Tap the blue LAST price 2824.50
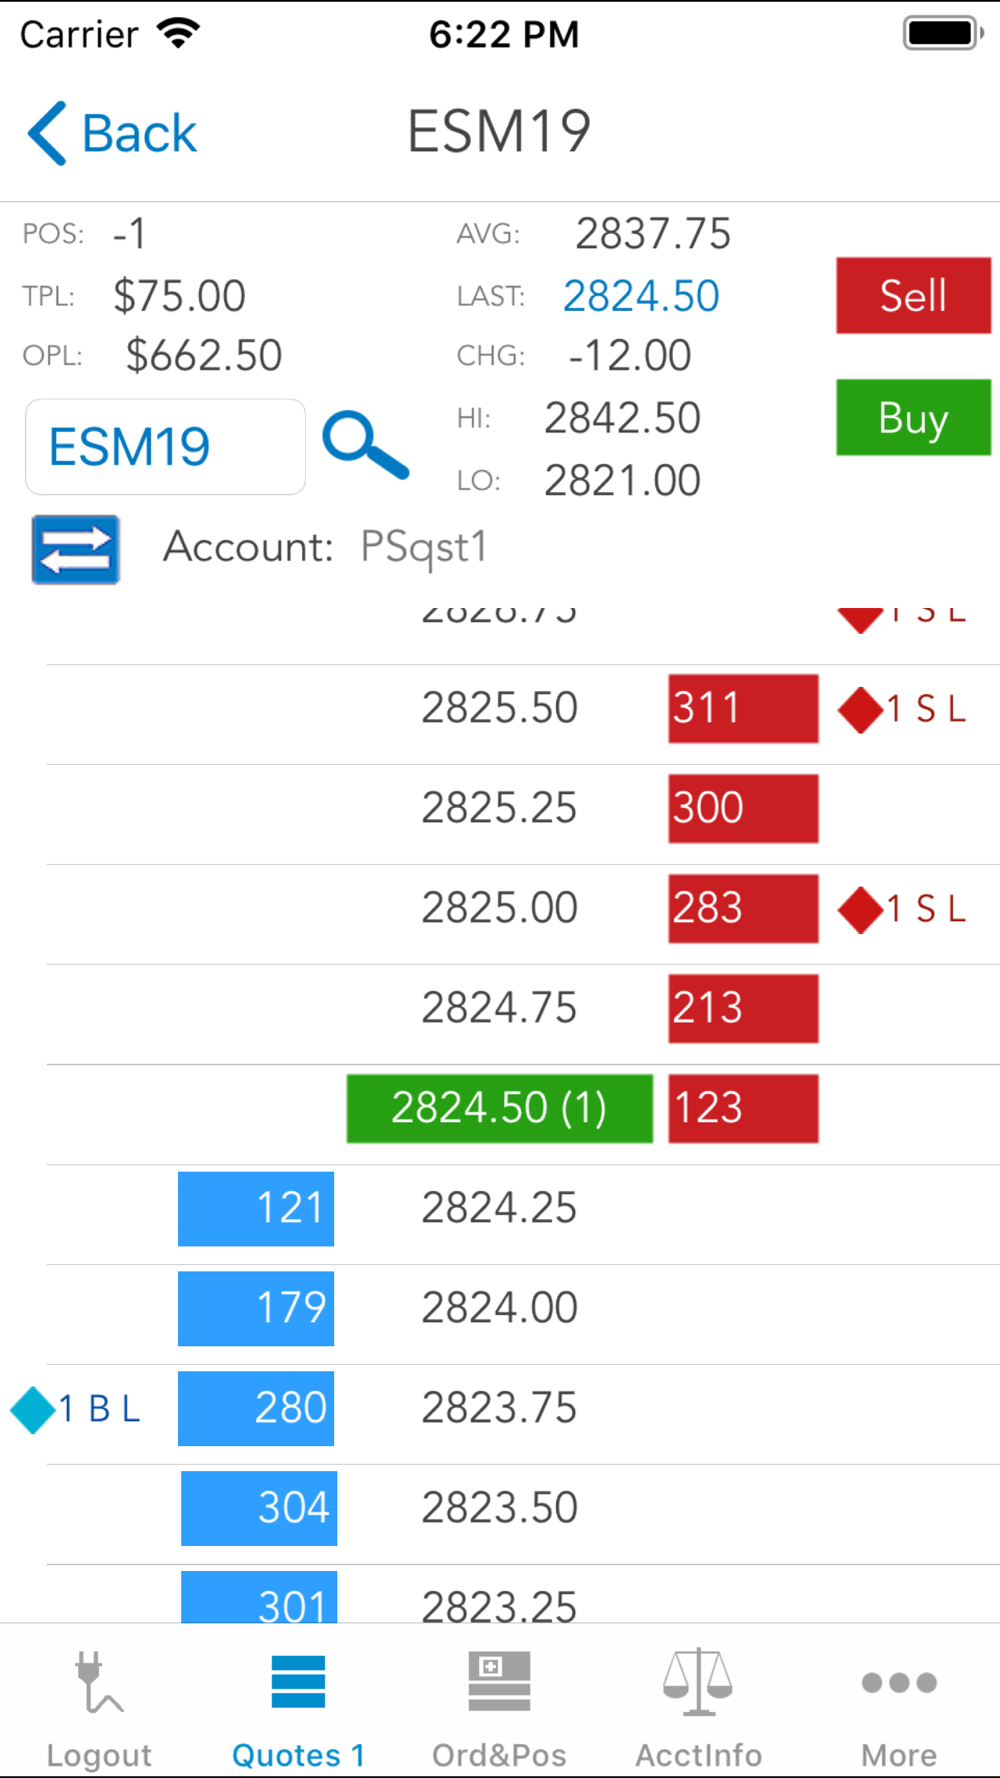 pyautogui.click(x=641, y=296)
